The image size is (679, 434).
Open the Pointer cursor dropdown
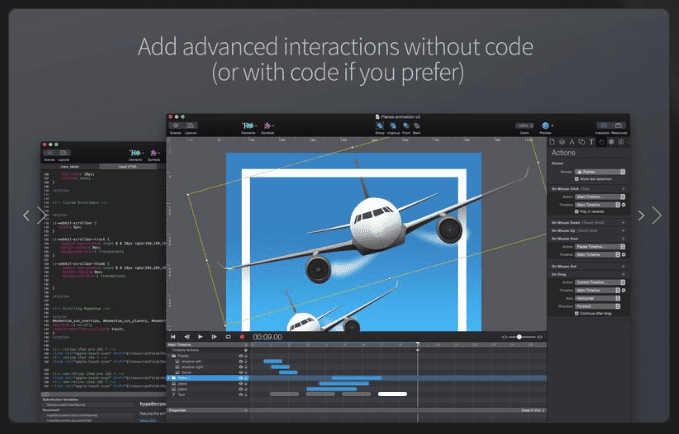pos(600,172)
